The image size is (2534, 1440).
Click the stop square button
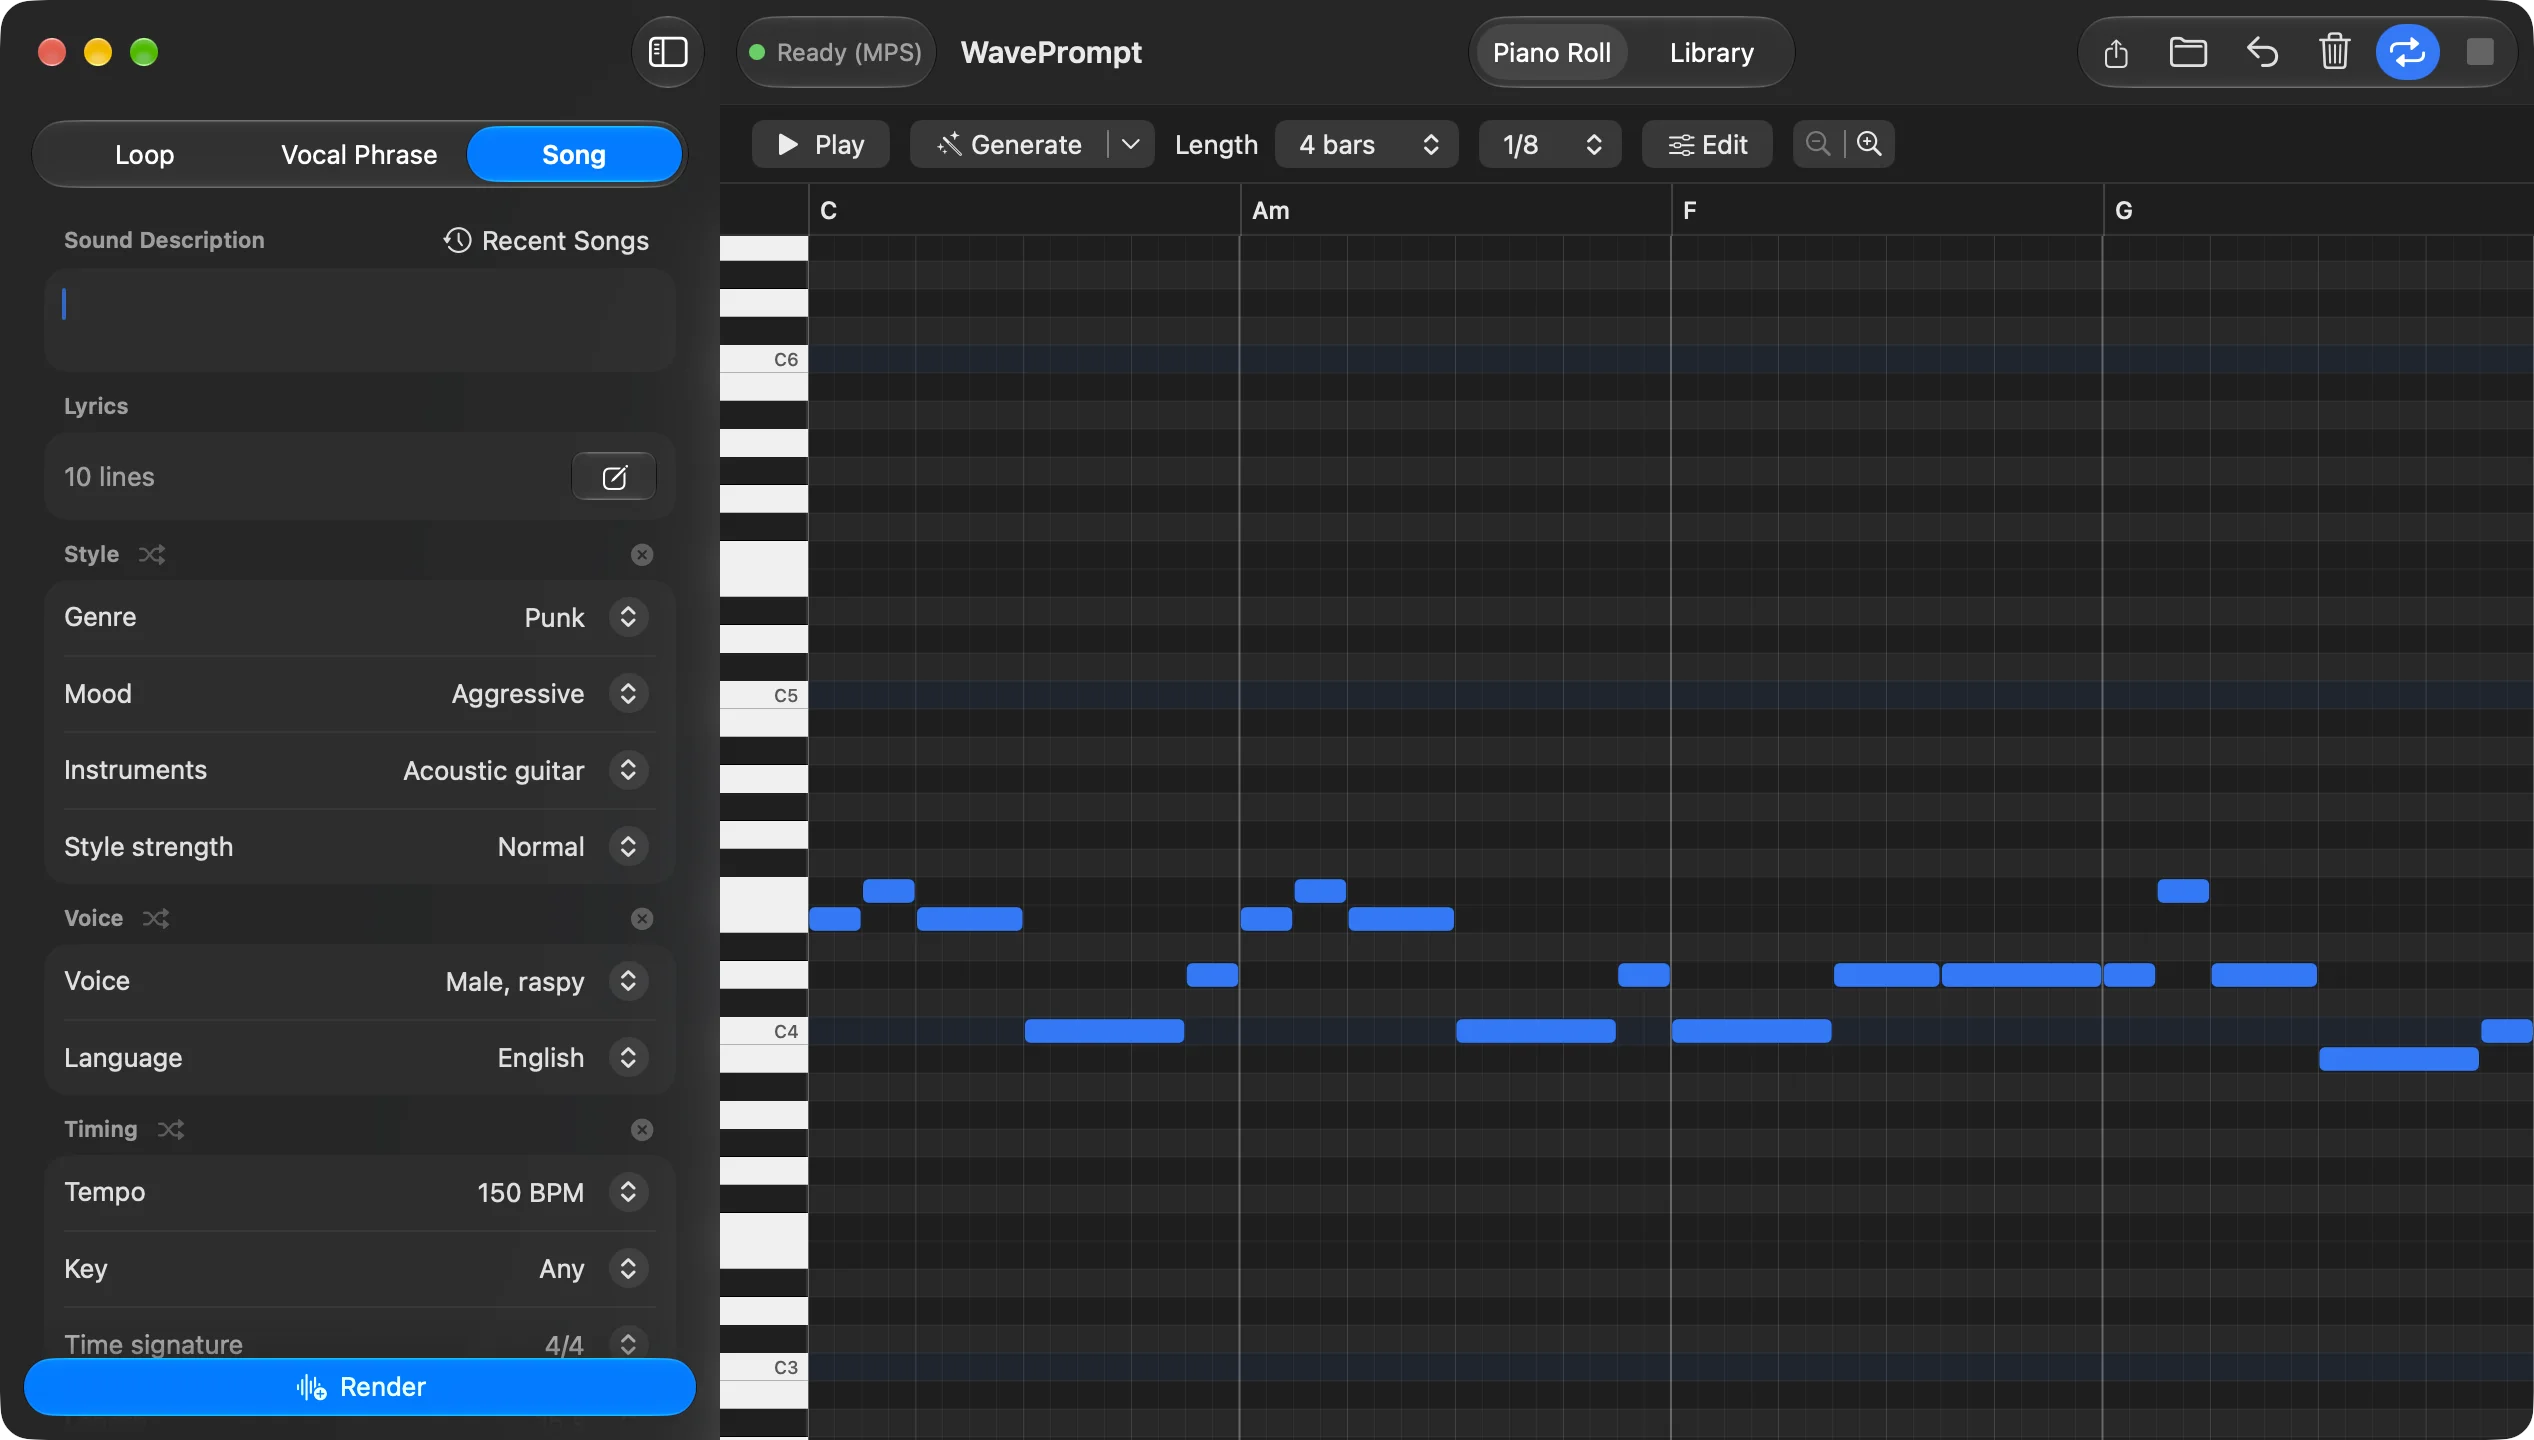pyautogui.click(x=2480, y=52)
